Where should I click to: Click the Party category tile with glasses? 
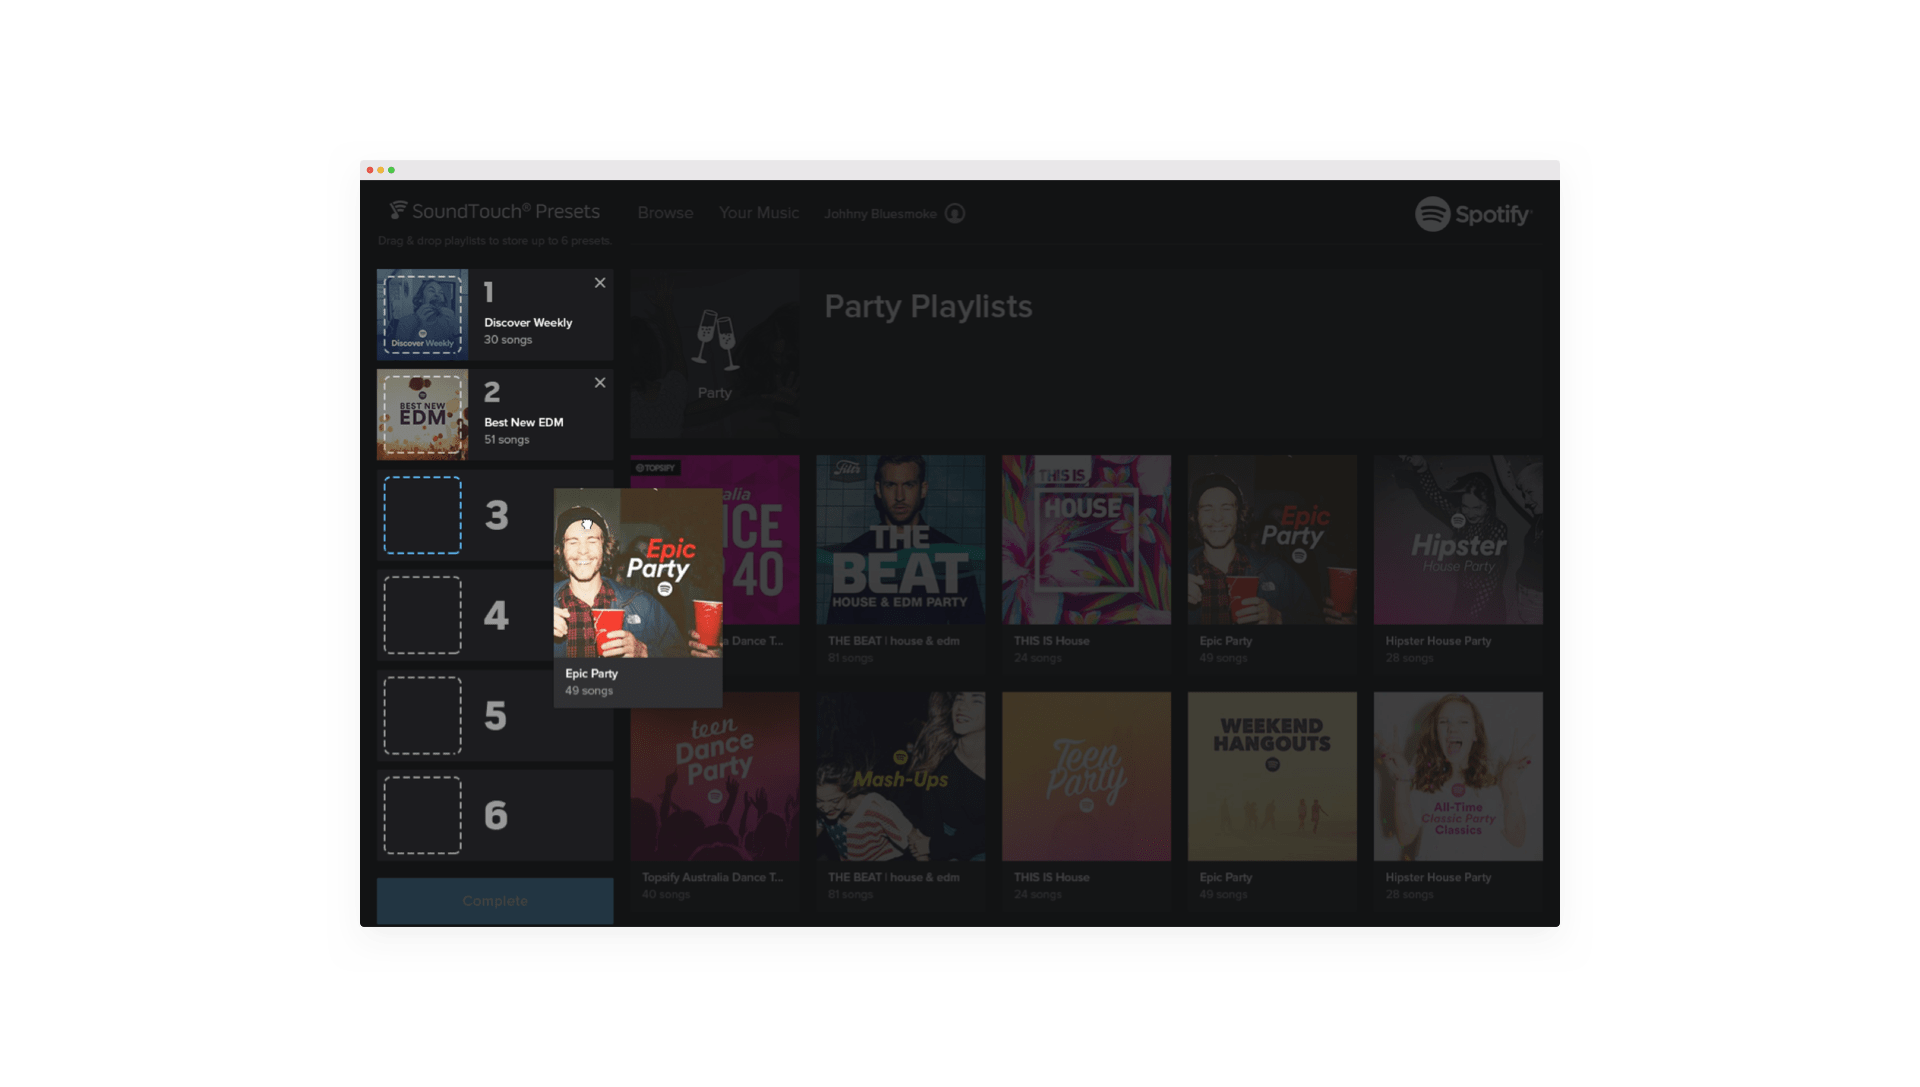(715, 353)
